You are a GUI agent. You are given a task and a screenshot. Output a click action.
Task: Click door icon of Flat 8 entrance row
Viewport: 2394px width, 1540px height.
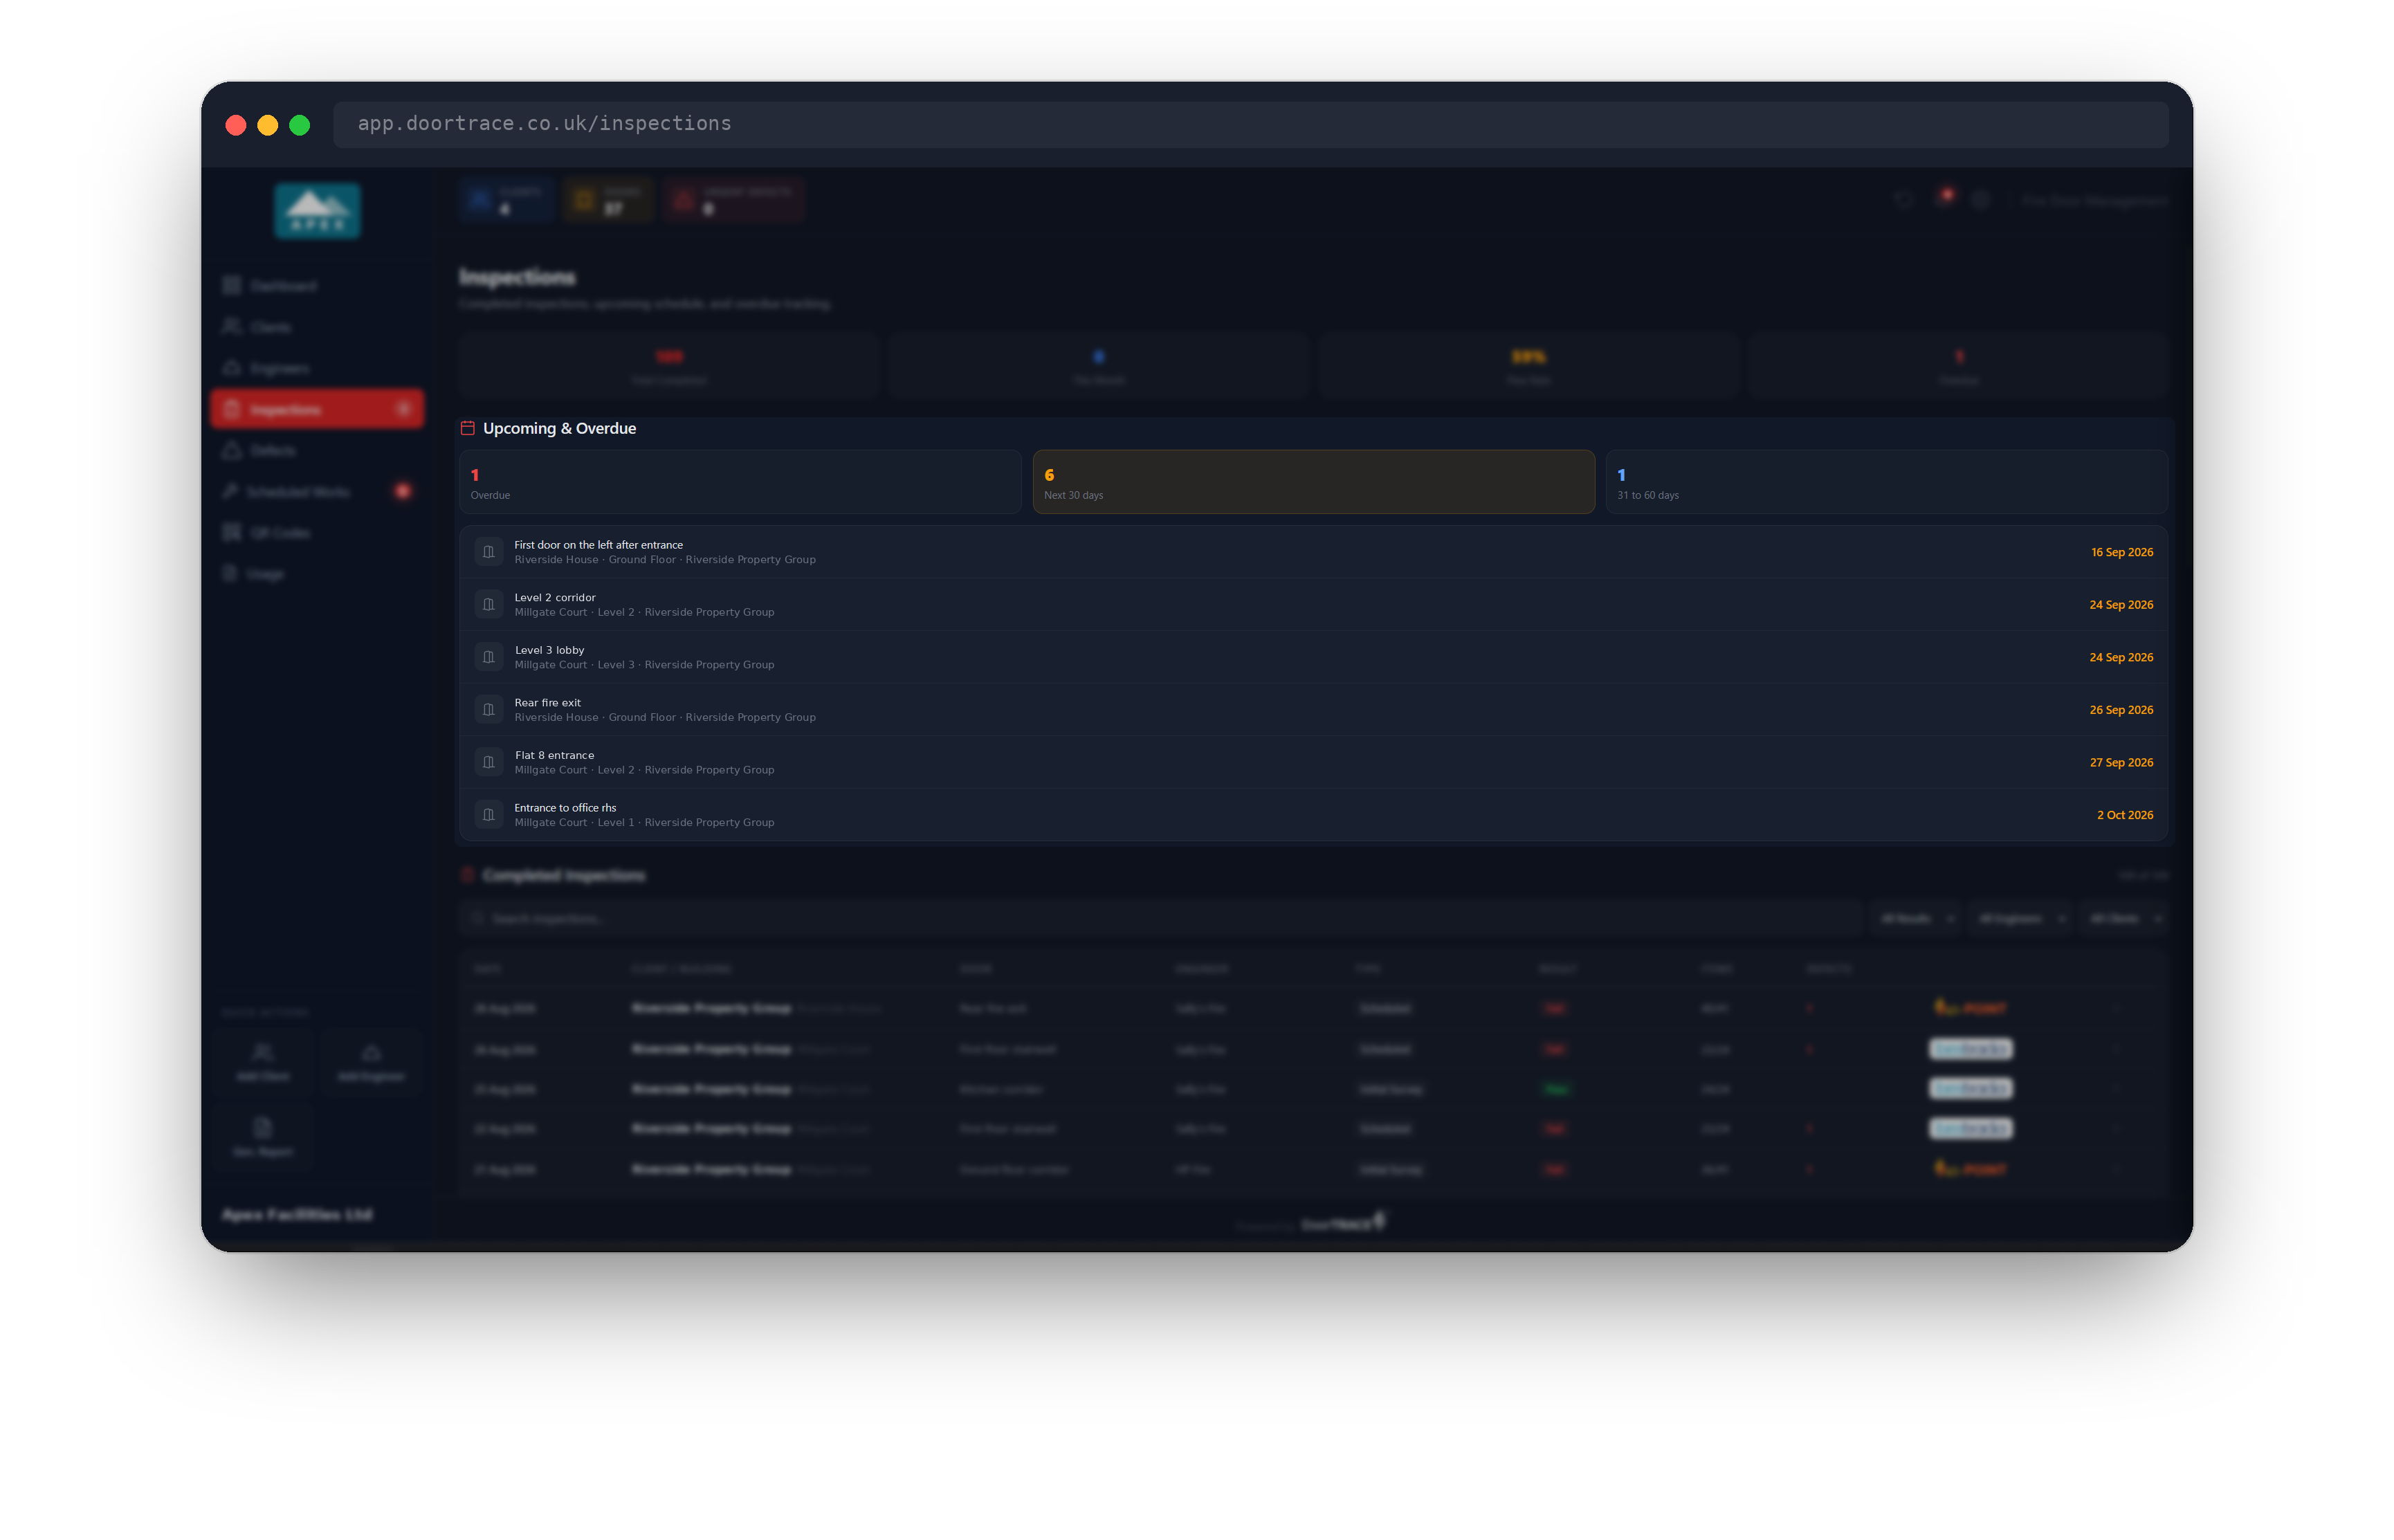(x=488, y=762)
